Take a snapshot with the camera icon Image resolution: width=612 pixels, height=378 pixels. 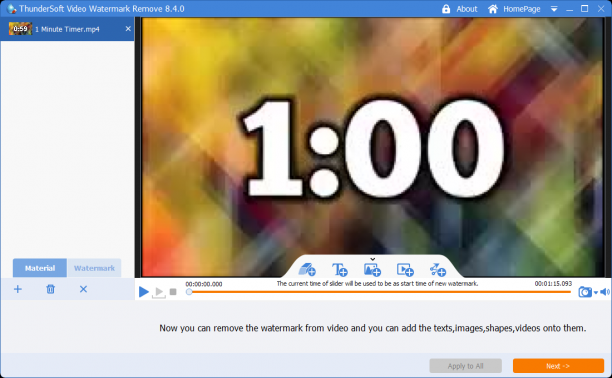pyautogui.click(x=585, y=292)
